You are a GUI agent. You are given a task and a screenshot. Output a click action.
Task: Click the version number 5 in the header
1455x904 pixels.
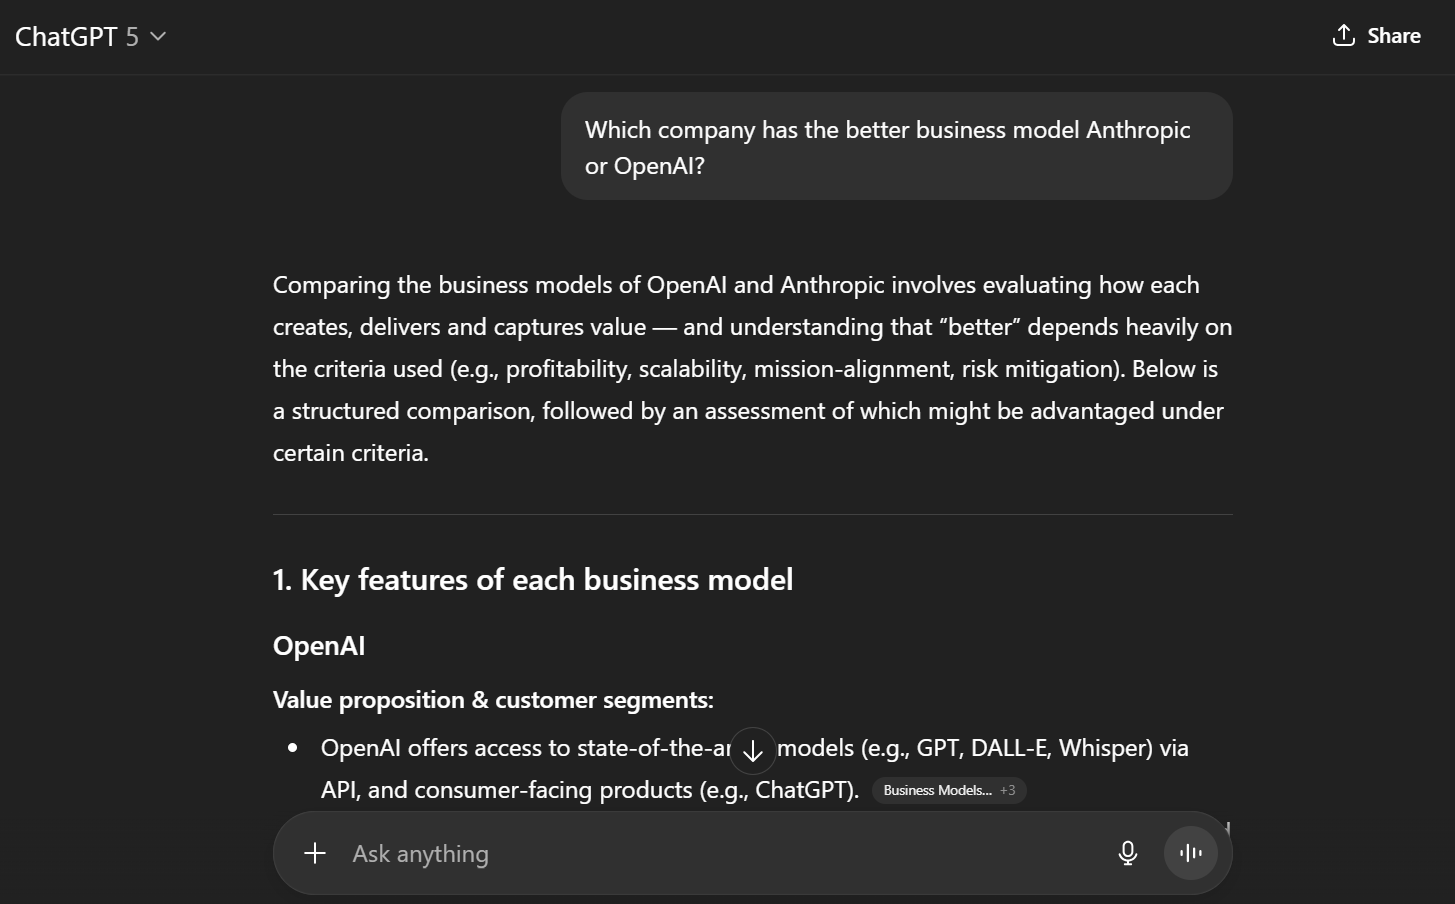(132, 37)
